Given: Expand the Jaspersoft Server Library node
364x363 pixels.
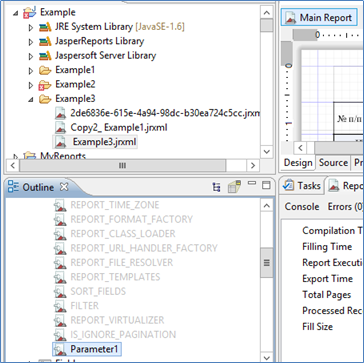Looking at the screenshot, I should coord(31,56).
